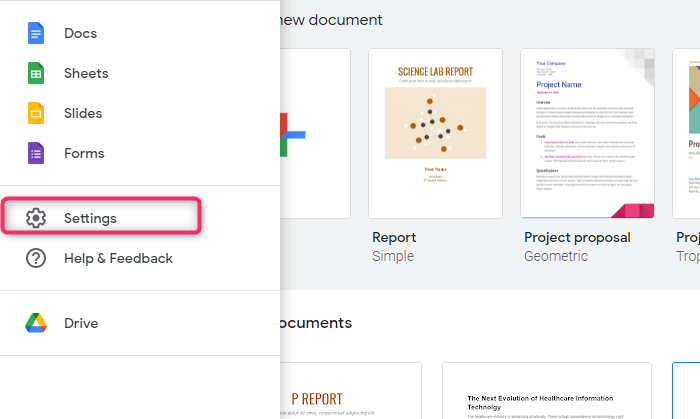700x419 pixels.
Task: Open the Settings menu entry
Action: [101, 217]
